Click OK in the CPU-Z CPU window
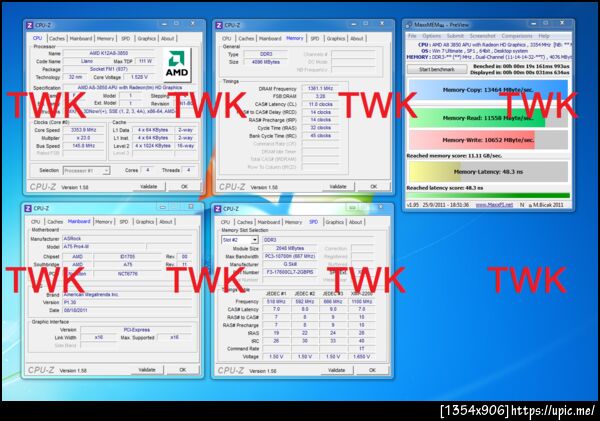Screen dimensions: 600x421 pyautogui.click(x=184, y=187)
